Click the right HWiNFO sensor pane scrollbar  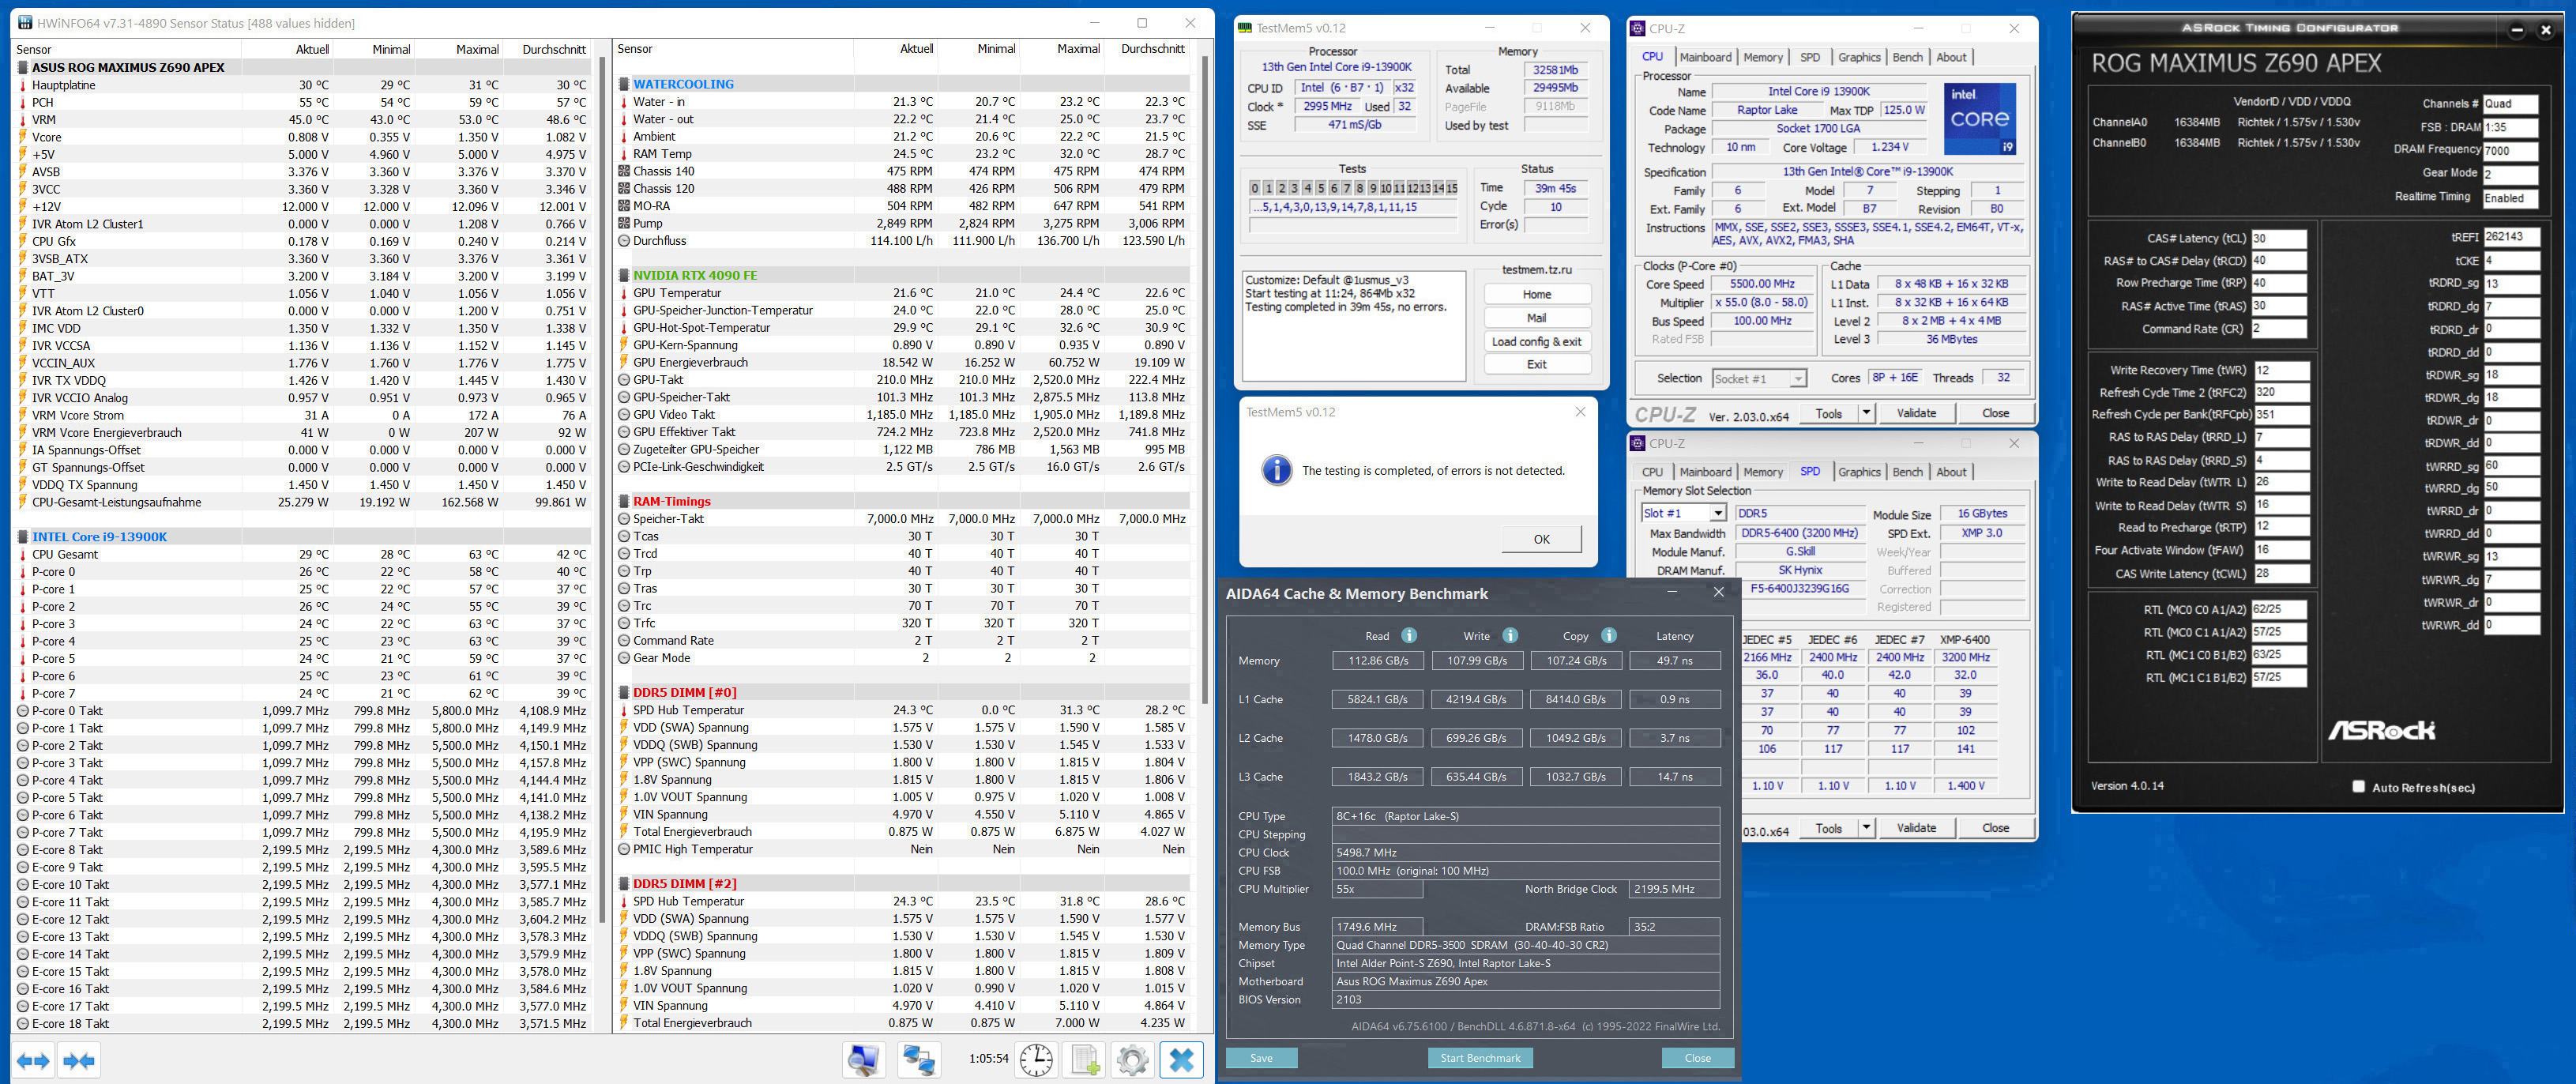1204,380
